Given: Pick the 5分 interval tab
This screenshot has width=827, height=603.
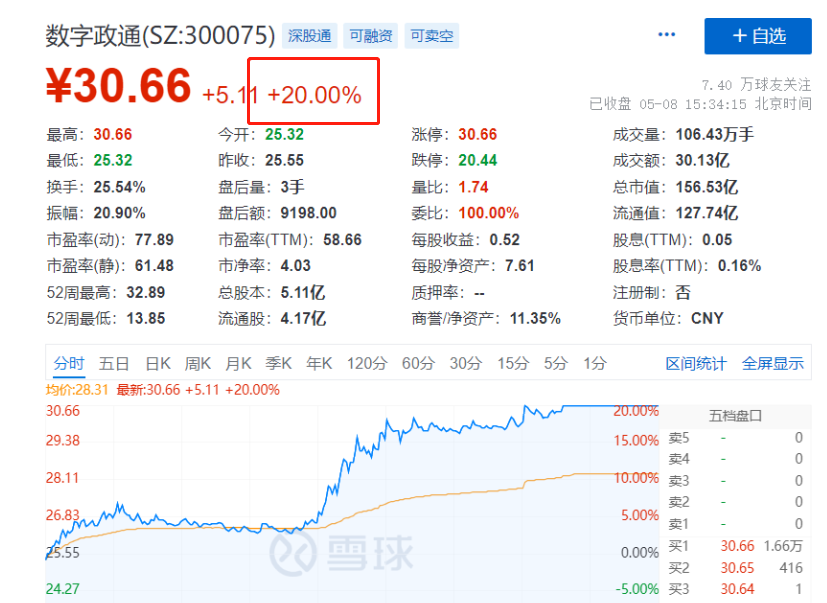Looking at the screenshot, I should click(x=556, y=363).
